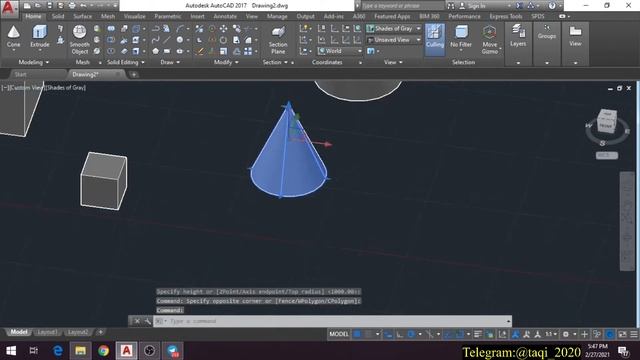The image size is (640, 360).
Task: Open the Help question mark icon
Action: (552, 6)
